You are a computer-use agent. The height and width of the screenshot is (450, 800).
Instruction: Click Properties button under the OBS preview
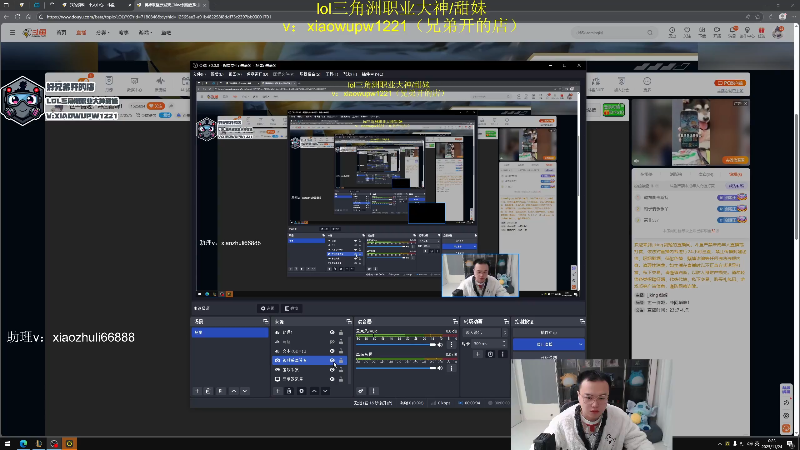click(267, 308)
